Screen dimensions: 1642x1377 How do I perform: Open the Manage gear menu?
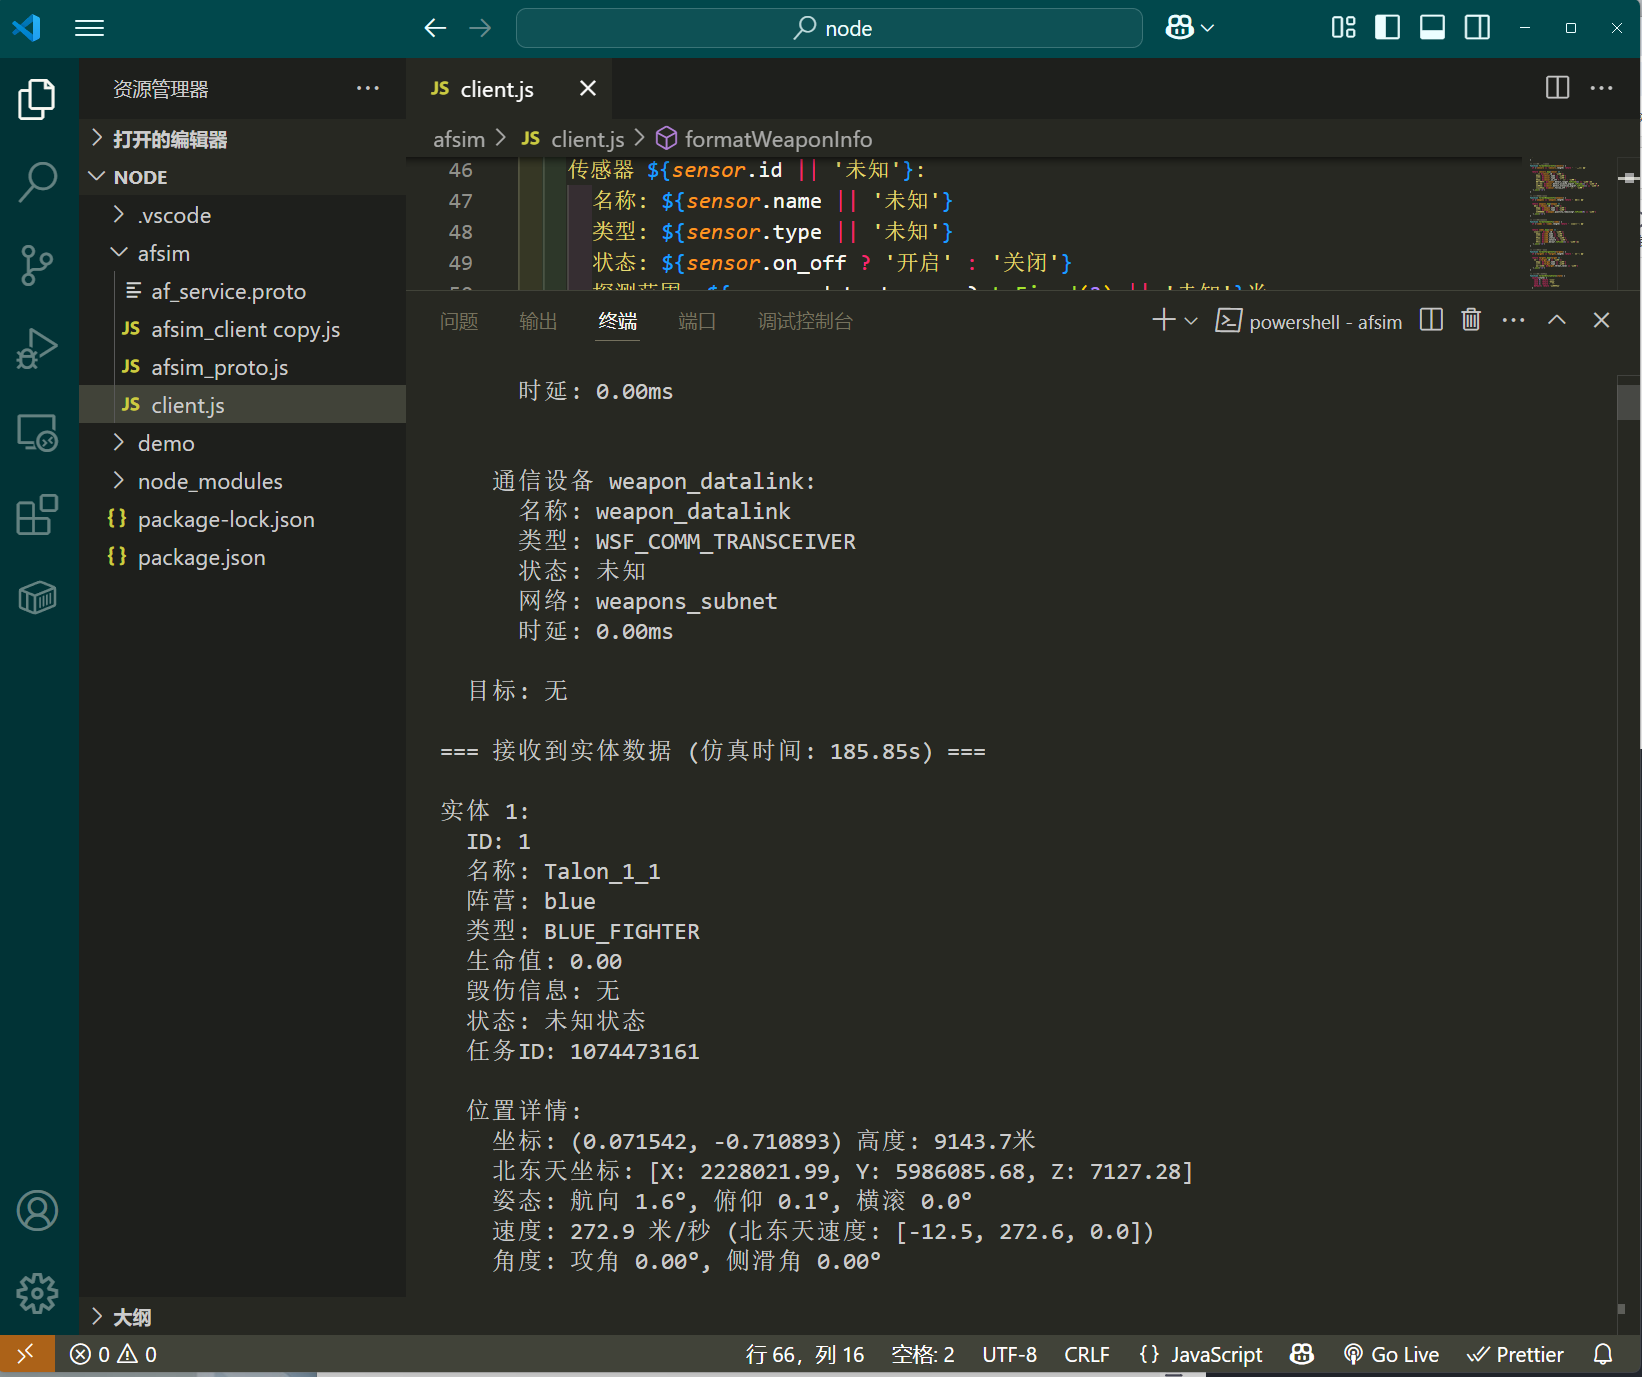37,1293
